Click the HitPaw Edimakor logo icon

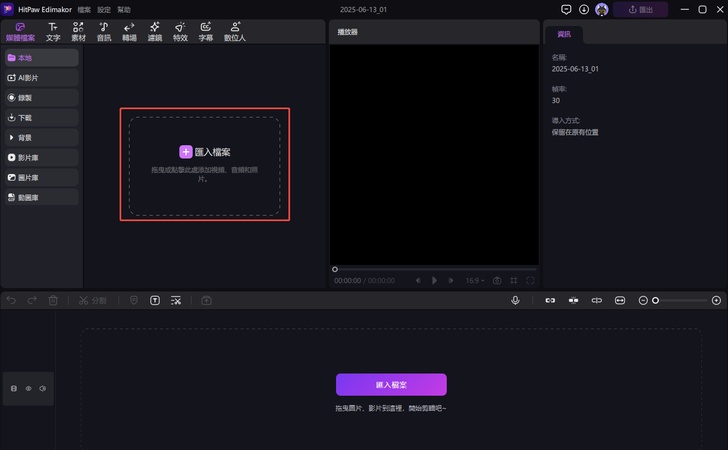pos(8,9)
